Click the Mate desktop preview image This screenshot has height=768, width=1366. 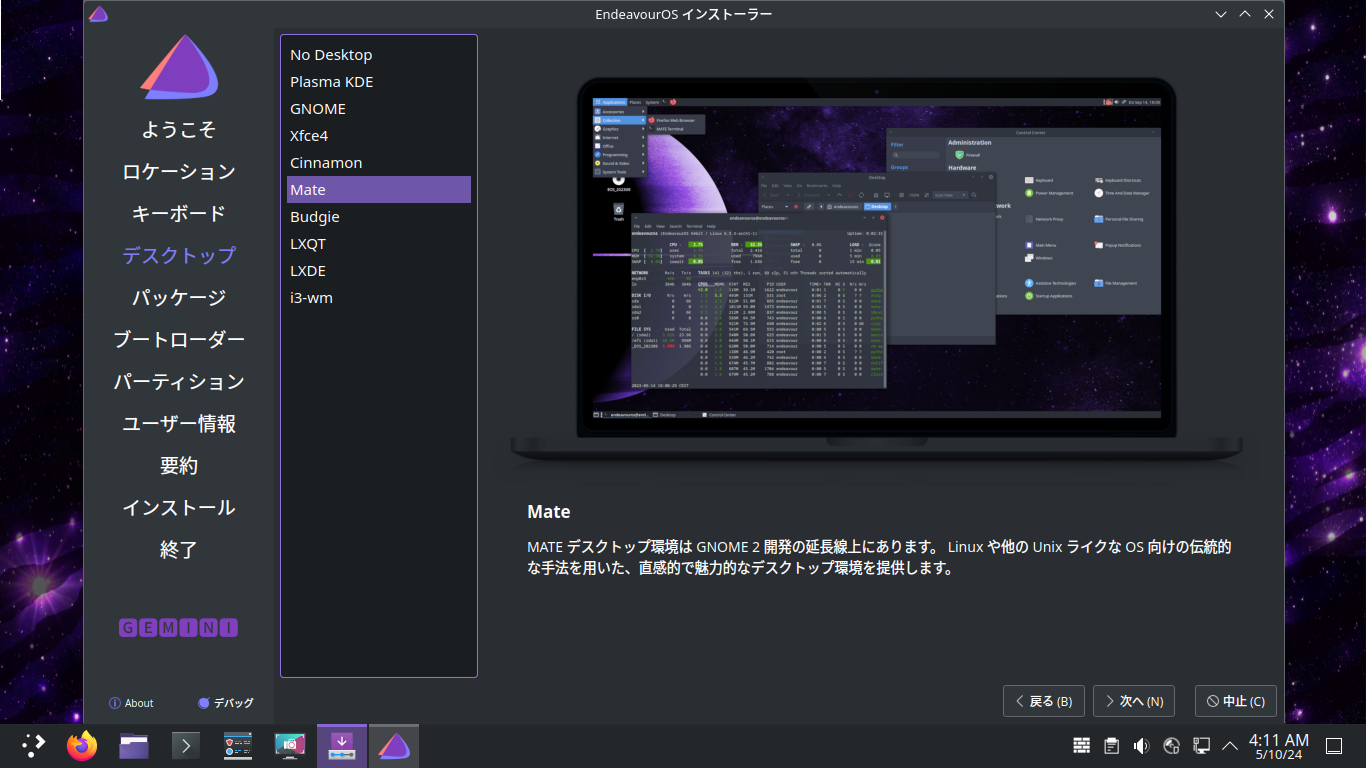(876, 269)
